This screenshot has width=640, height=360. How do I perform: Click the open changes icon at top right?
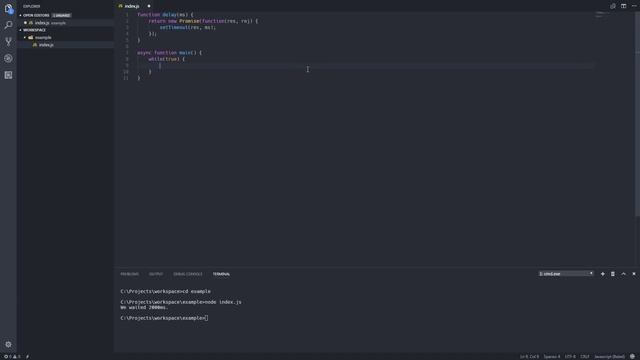pos(613,6)
